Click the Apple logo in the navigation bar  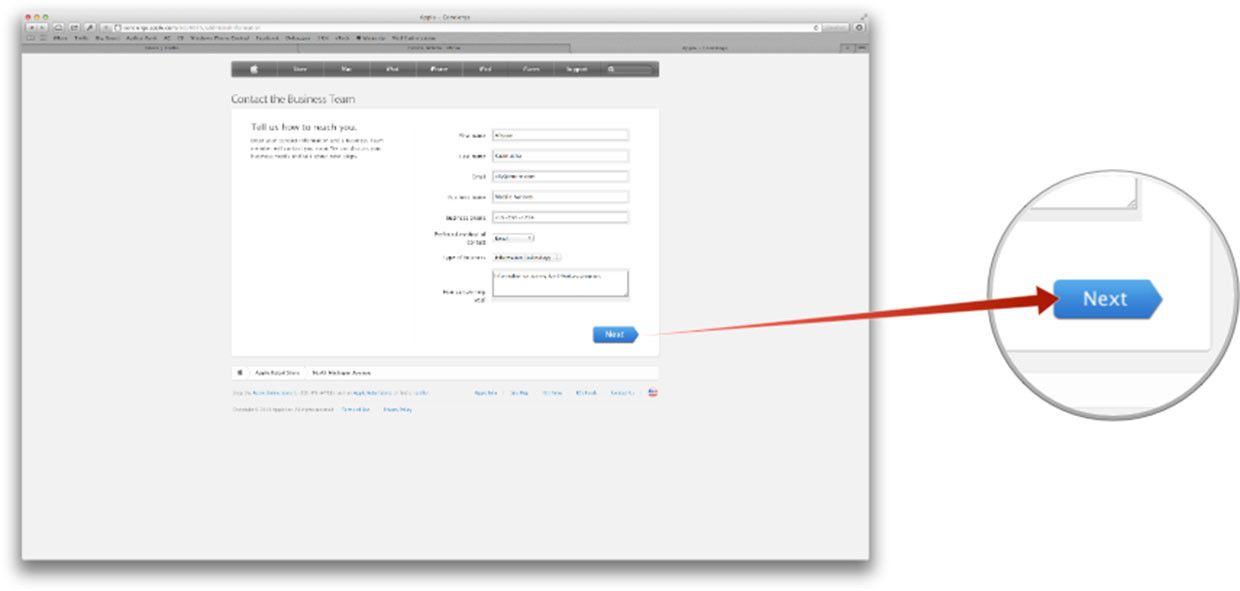[254, 70]
